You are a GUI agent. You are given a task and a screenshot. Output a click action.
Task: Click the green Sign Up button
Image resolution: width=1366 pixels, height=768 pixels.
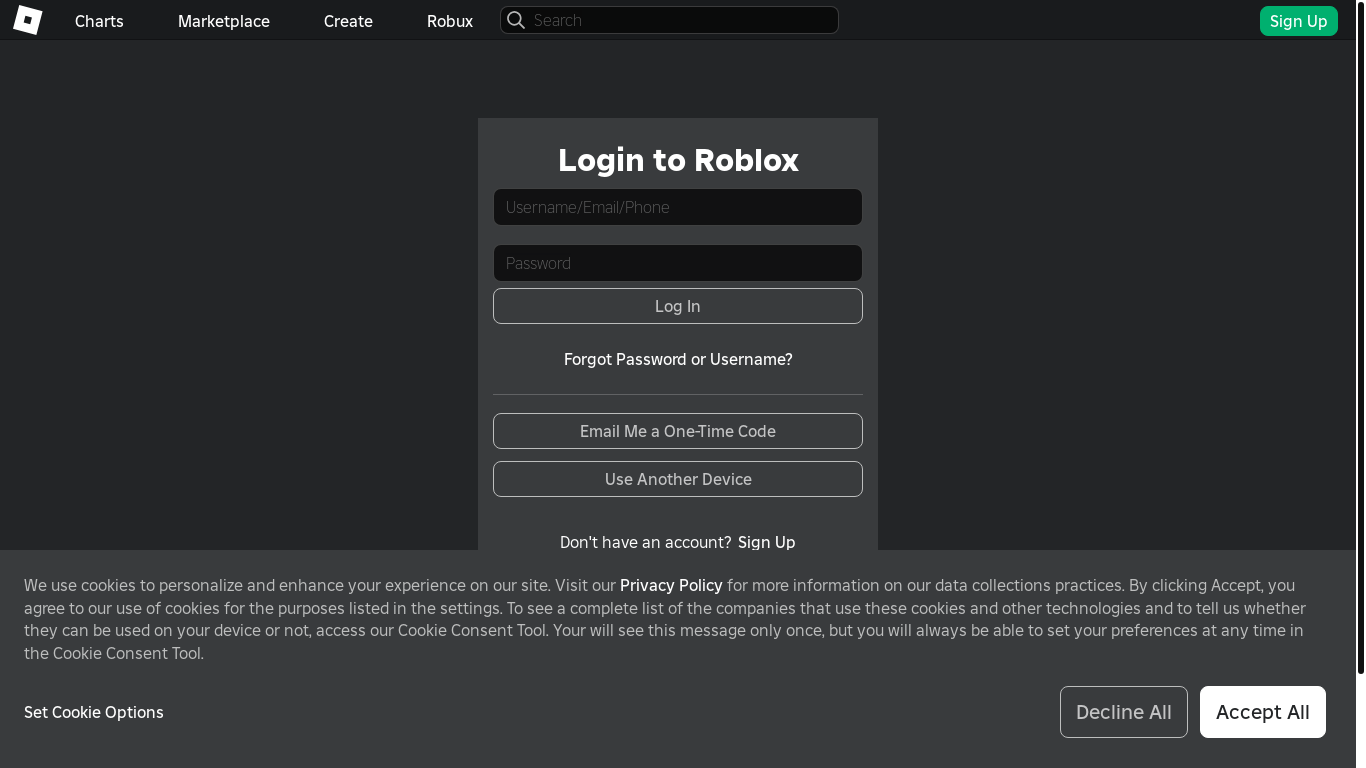click(1298, 21)
